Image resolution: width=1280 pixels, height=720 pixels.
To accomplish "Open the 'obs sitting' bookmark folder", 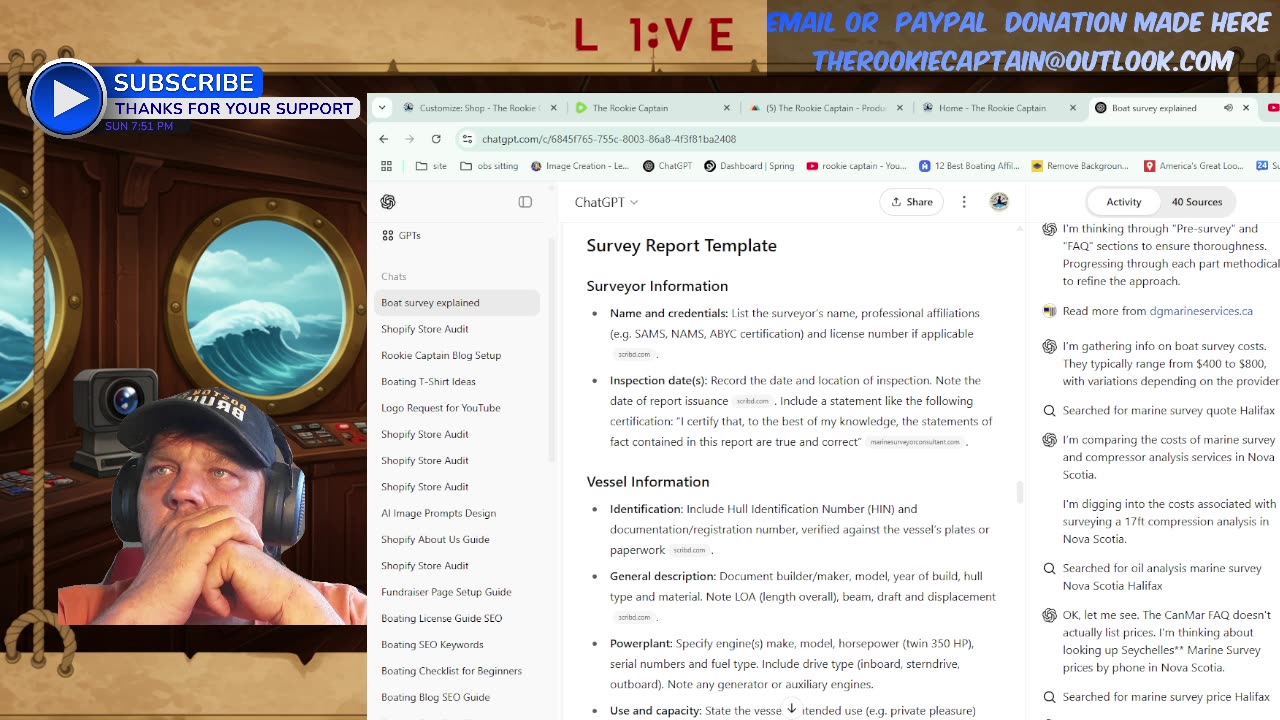I will 489,166.
